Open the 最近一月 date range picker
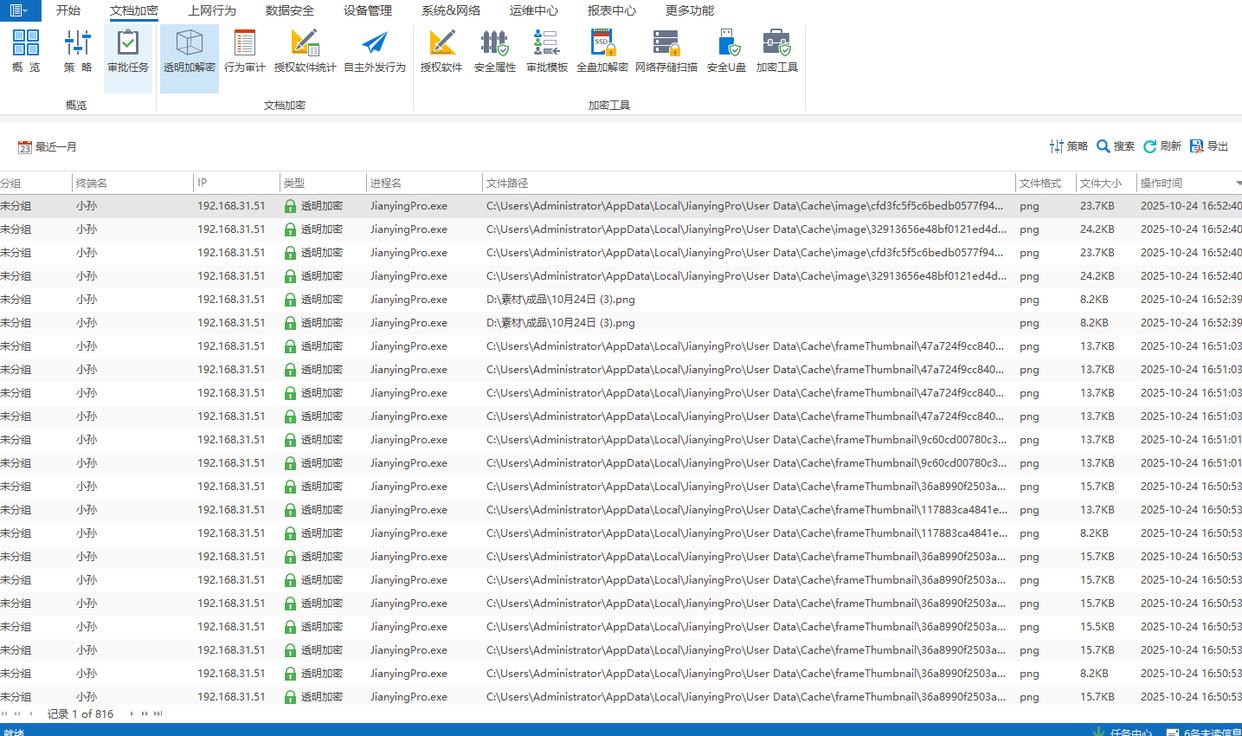Viewport: 1242px width, 736px height. (x=47, y=147)
